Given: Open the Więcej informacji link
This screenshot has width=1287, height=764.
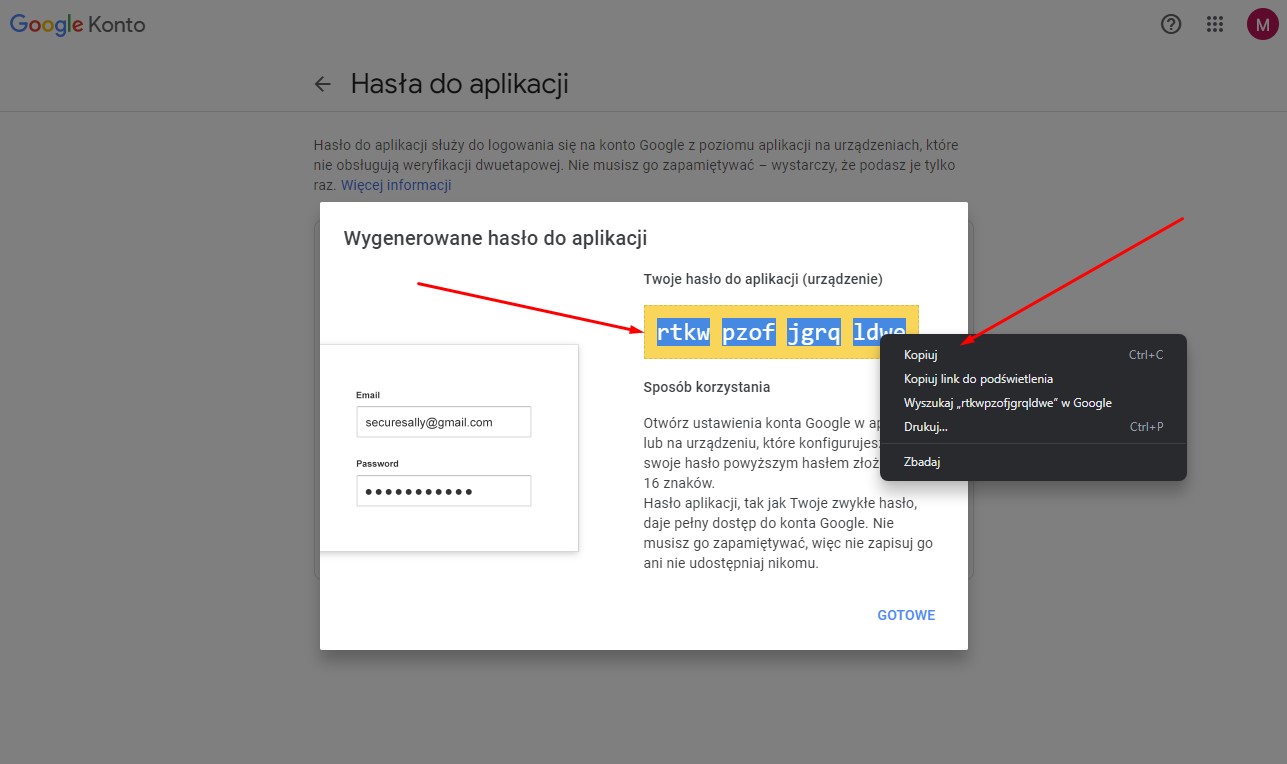Looking at the screenshot, I should click(396, 185).
